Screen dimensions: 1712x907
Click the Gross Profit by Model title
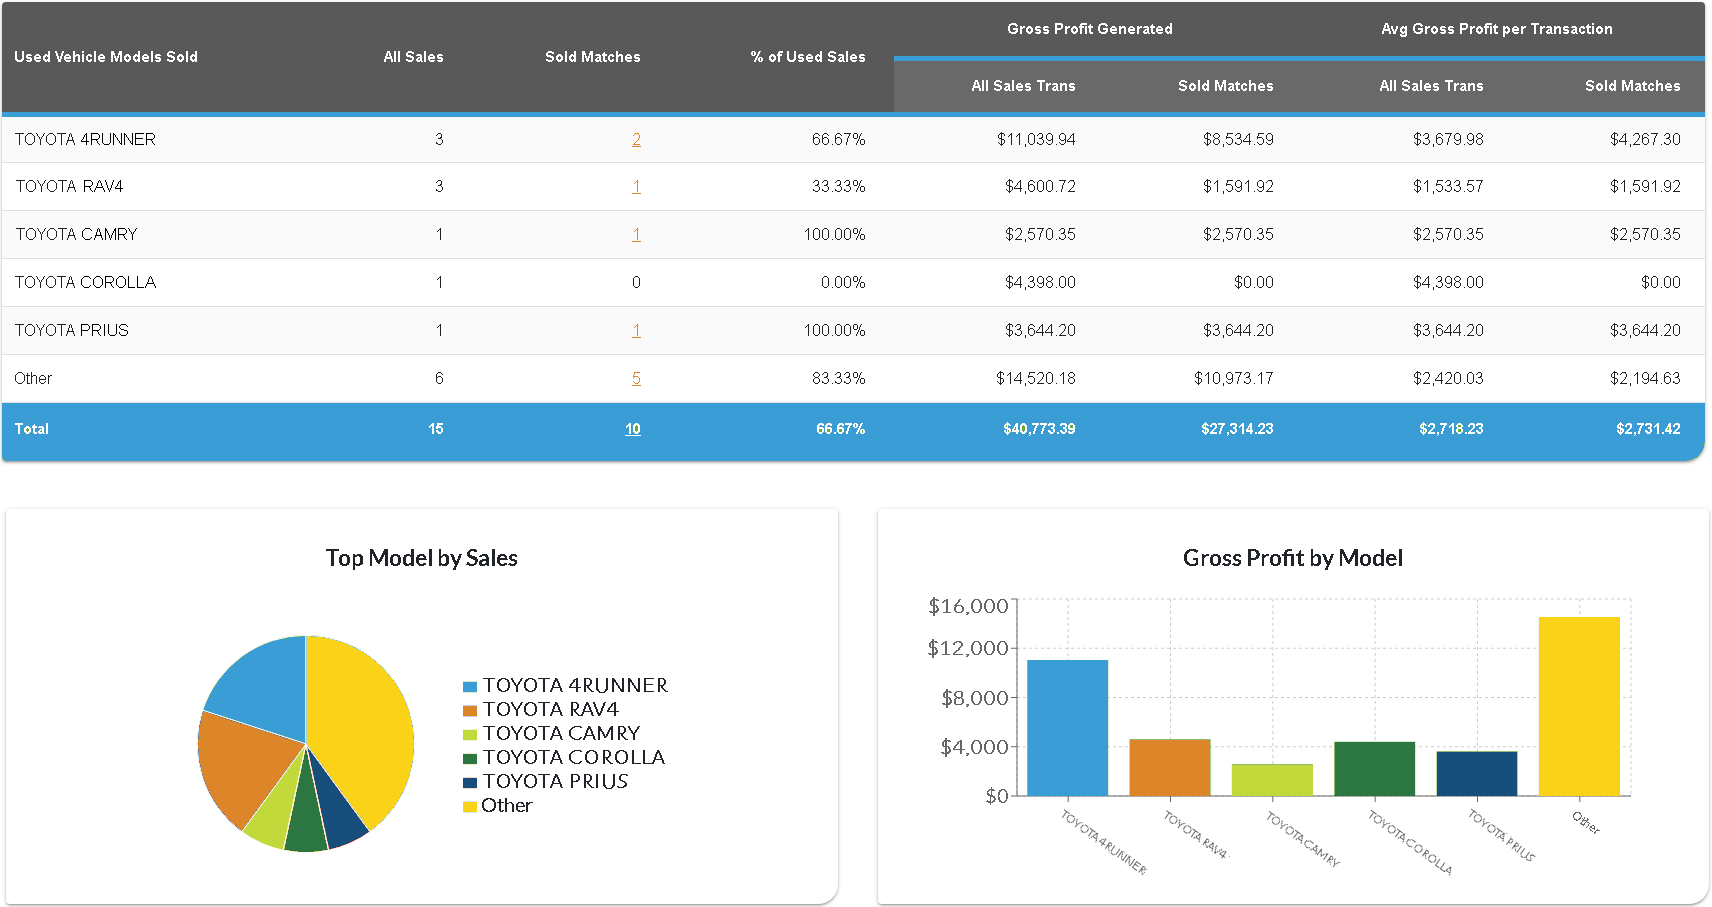1292,558
